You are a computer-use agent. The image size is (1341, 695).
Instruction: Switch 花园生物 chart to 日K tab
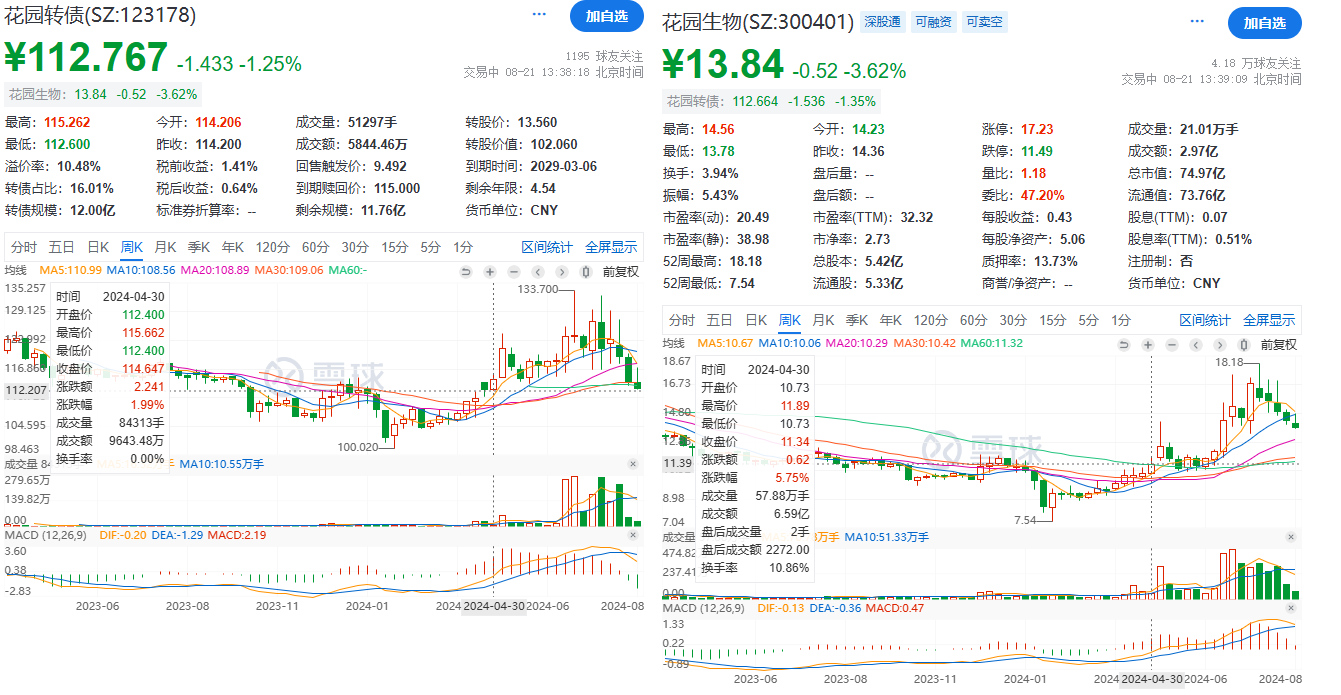coord(756,320)
